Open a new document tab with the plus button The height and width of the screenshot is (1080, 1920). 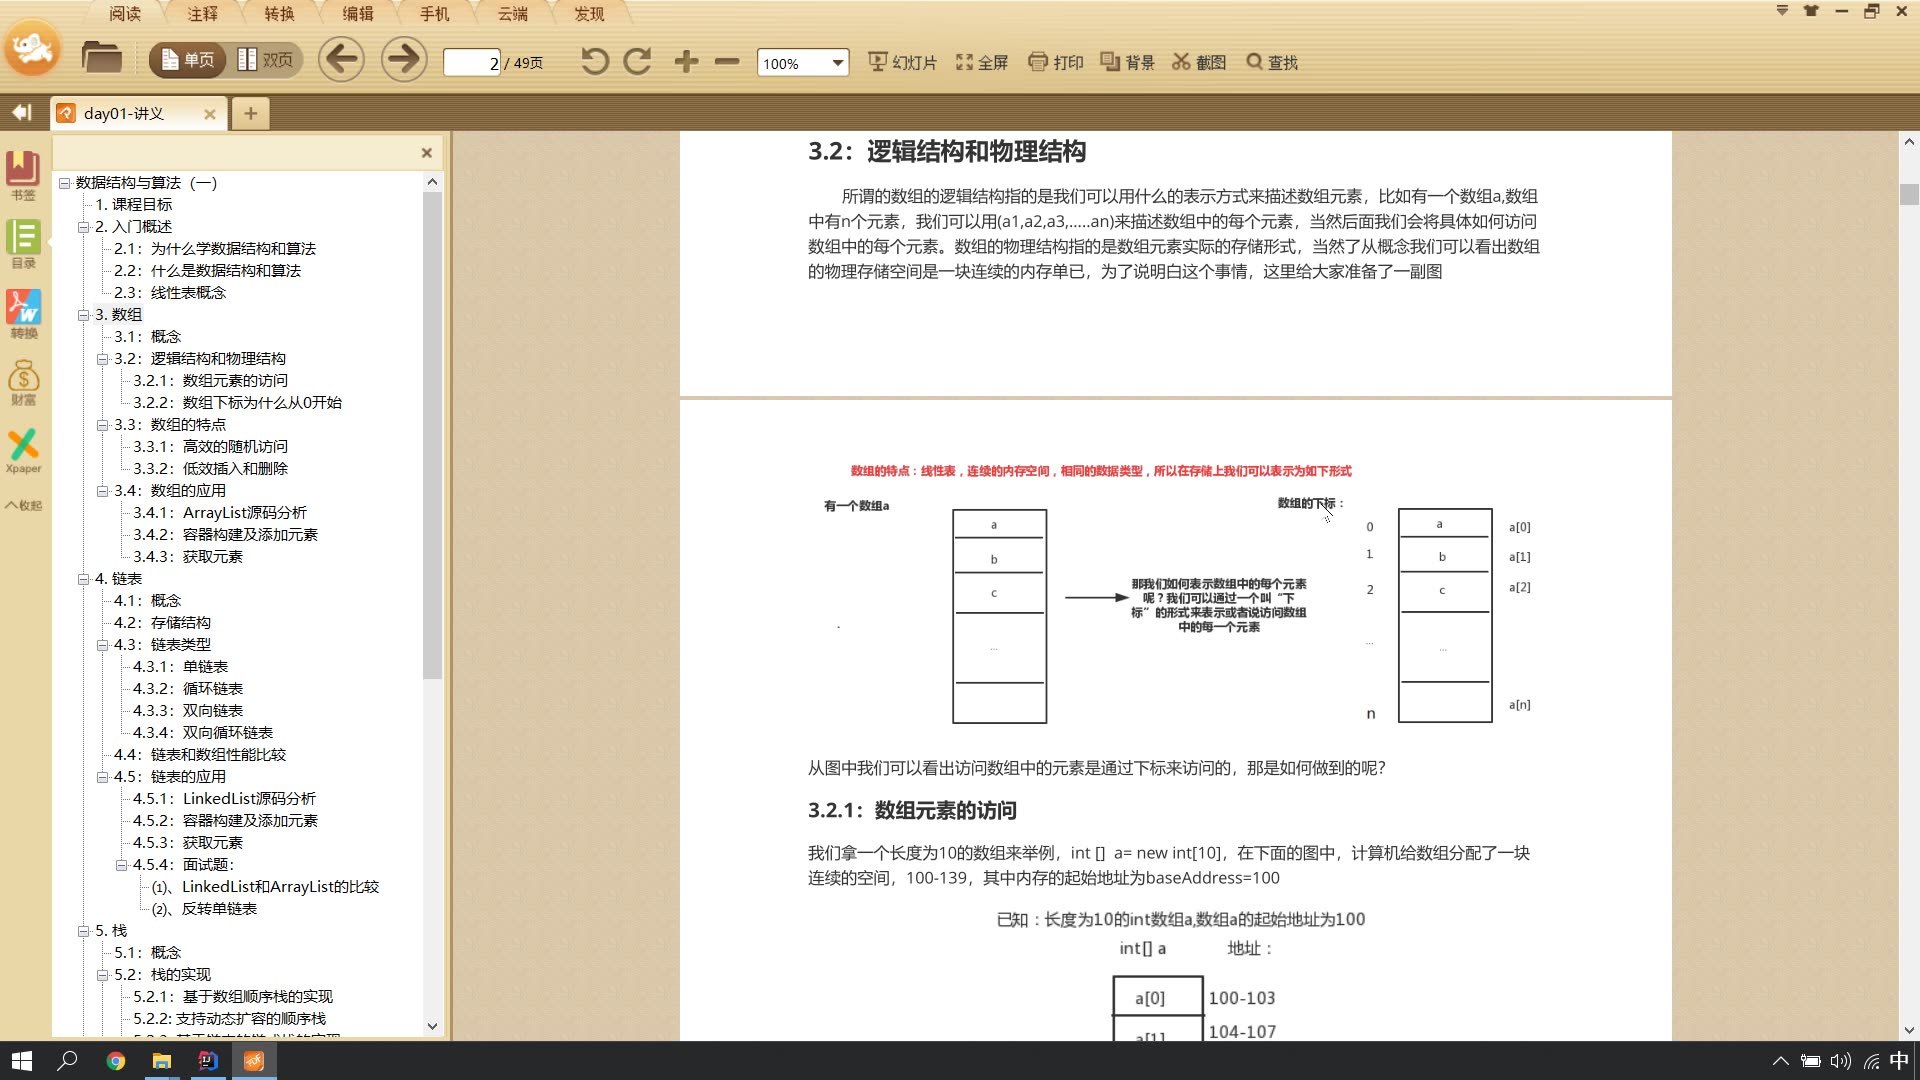[x=250, y=113]
